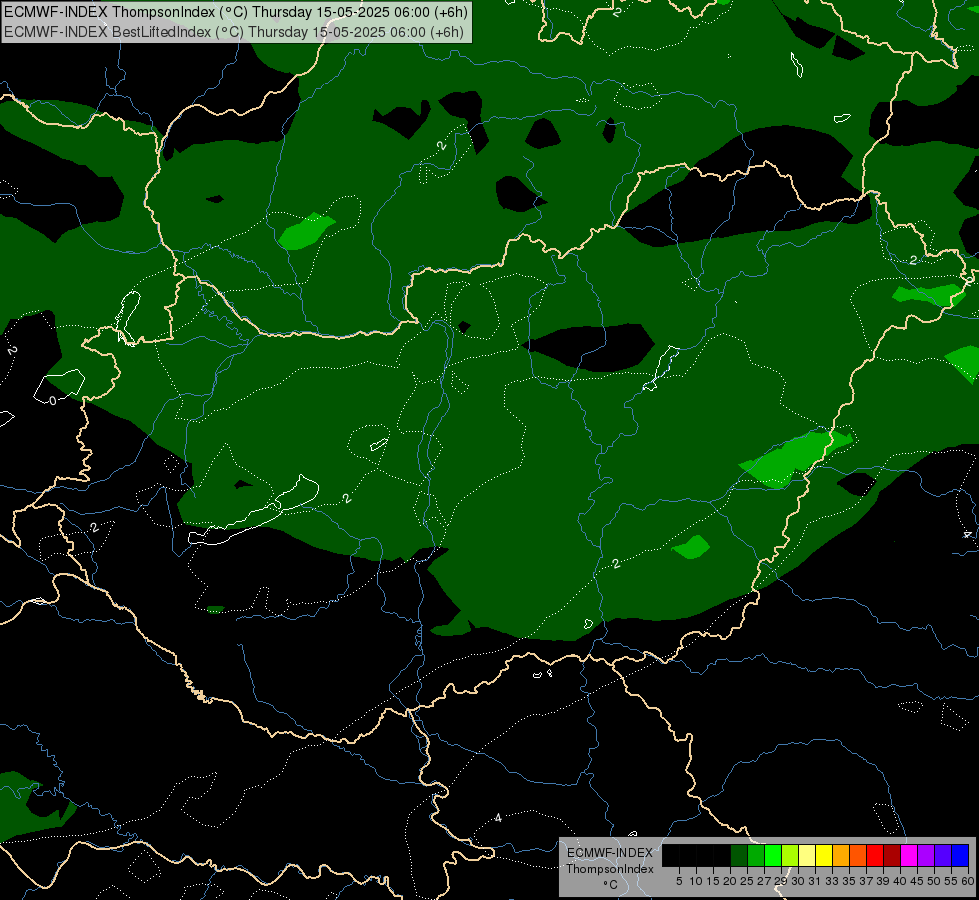
Task: Click the legend tick label 45
Action: [x=917, y=881]
